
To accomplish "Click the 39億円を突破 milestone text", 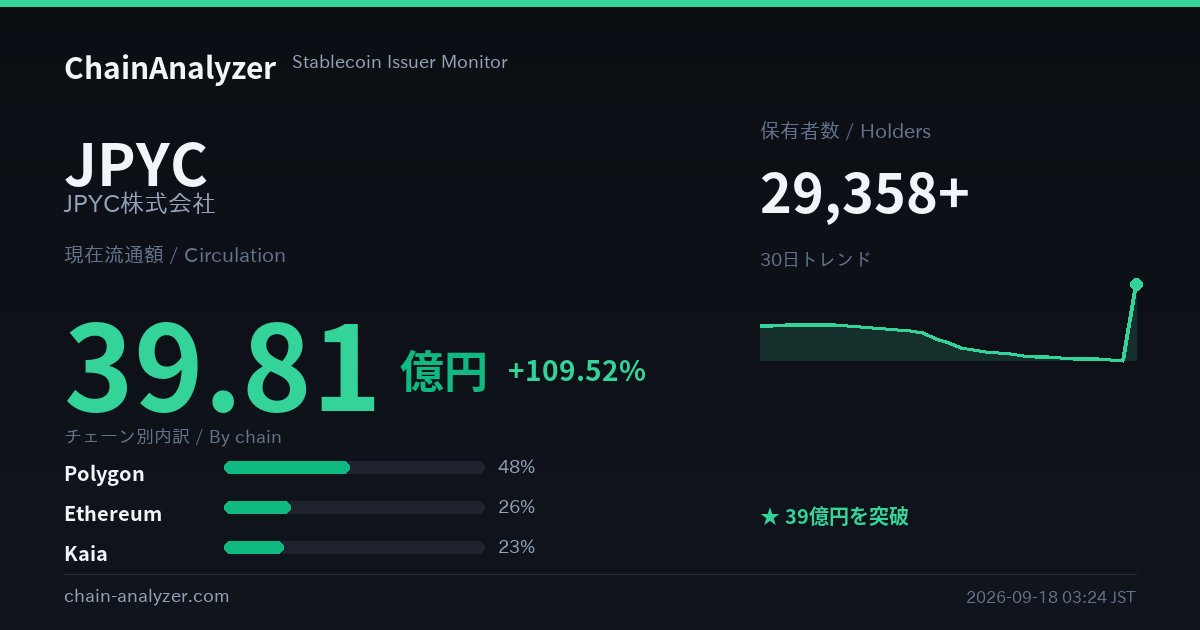I will [x=847, y=517].
